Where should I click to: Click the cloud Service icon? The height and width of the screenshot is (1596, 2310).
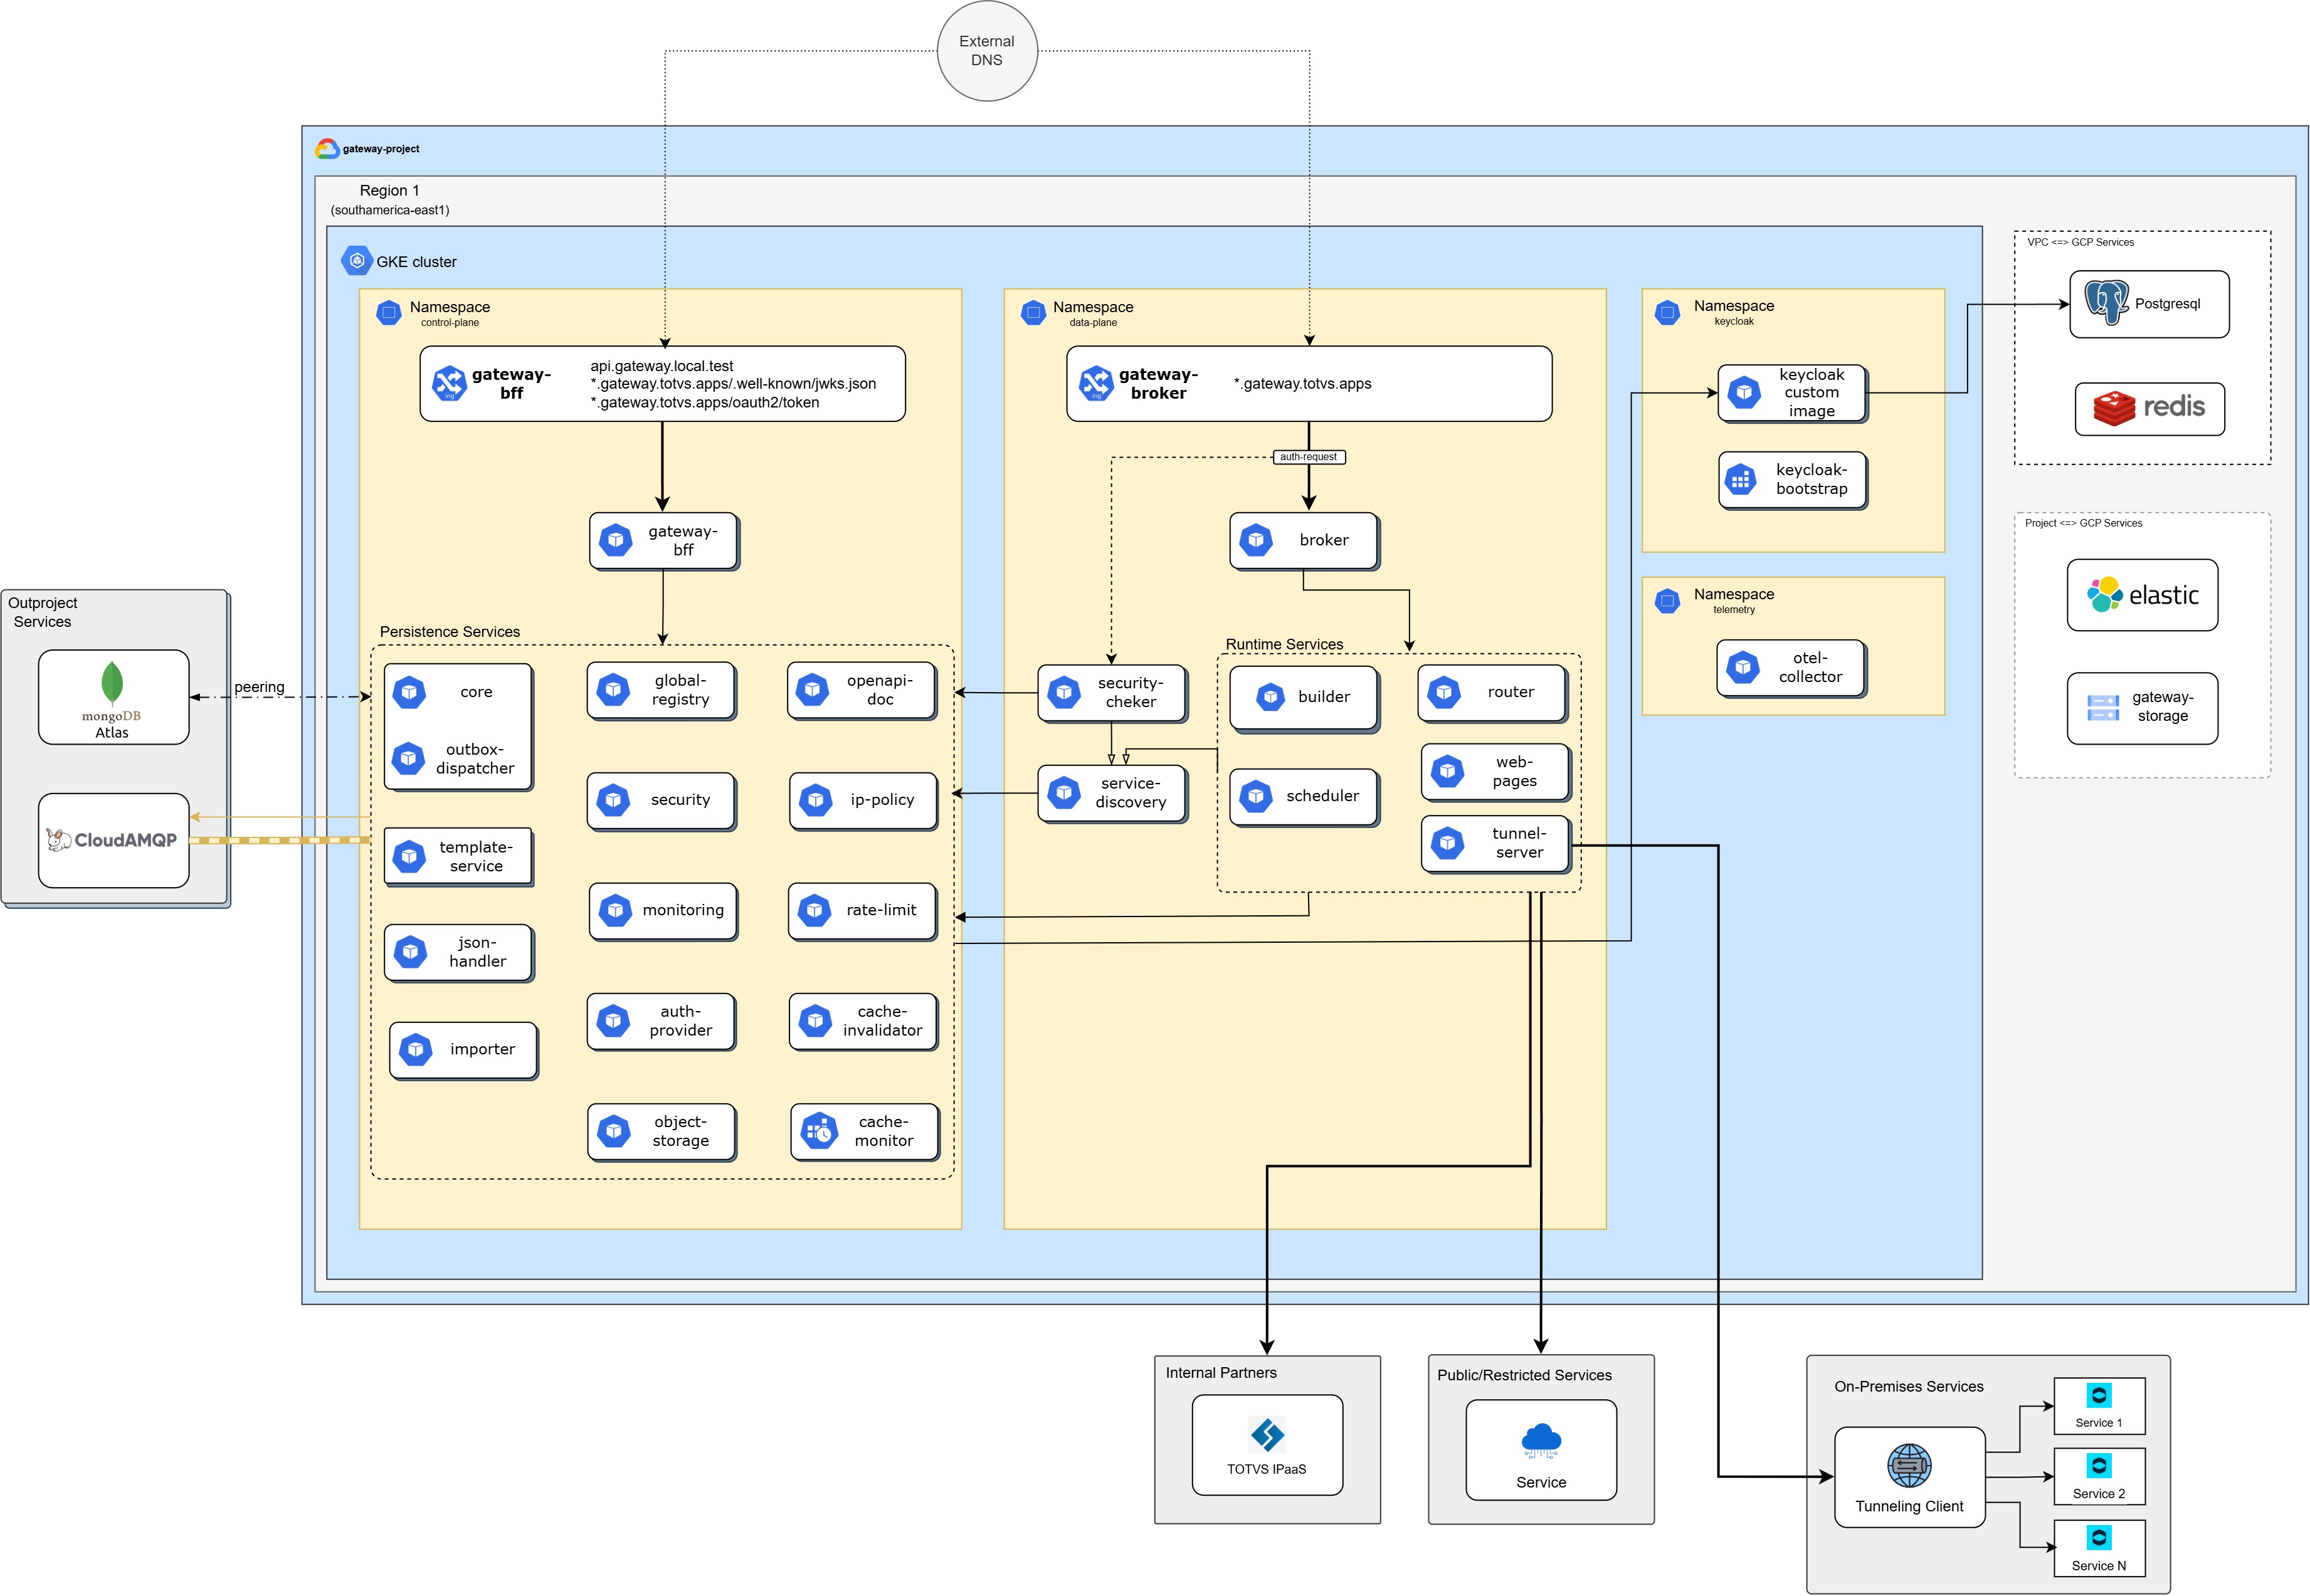1541,1441
